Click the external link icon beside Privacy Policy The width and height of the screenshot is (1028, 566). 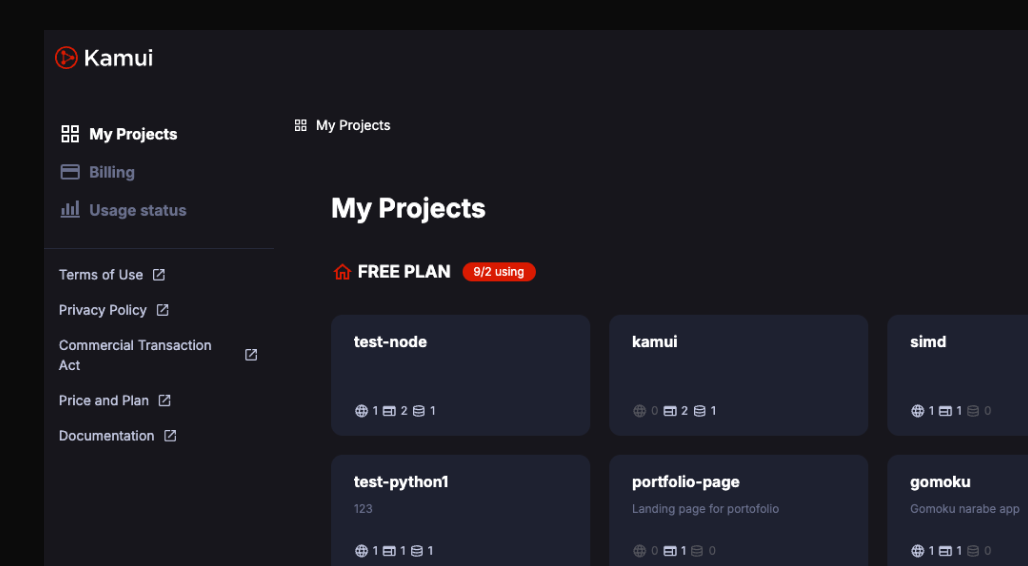point(163,310)
